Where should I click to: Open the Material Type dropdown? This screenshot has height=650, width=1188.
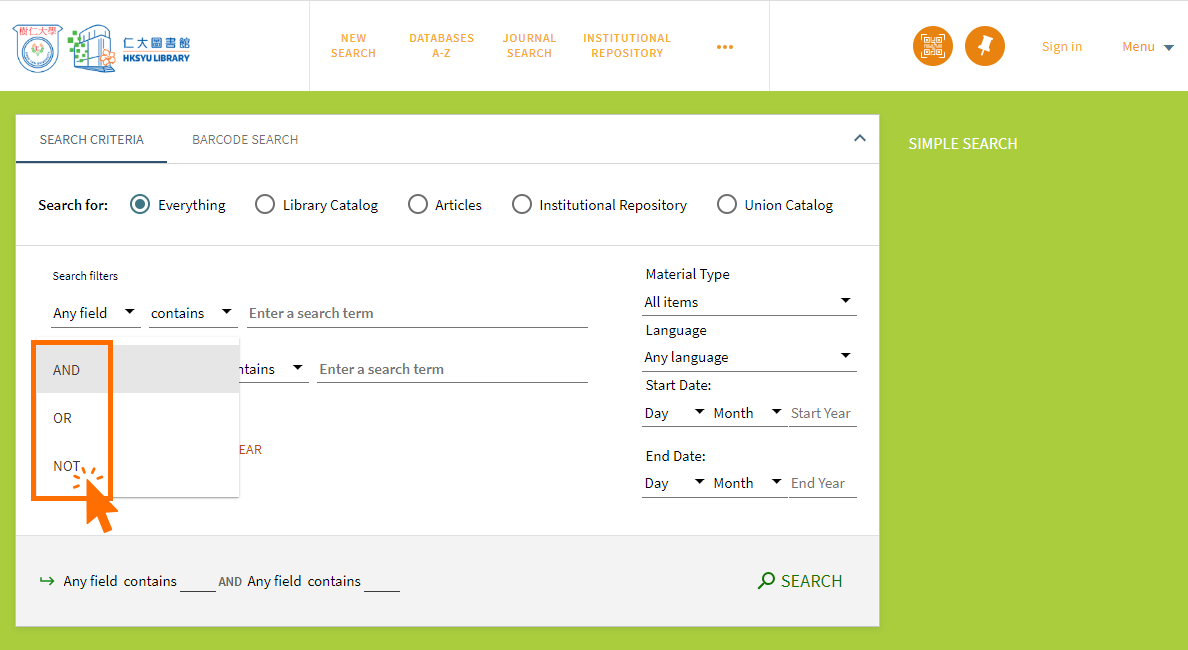(x=749, y=302)
